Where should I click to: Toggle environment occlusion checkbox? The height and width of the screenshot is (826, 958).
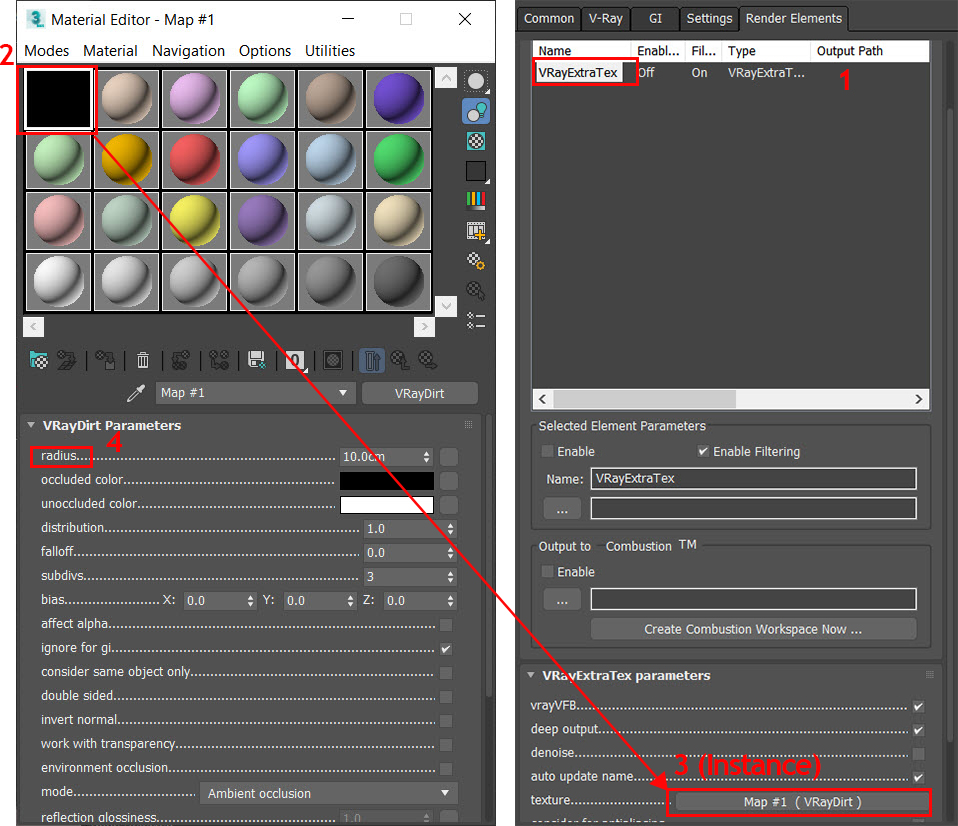click(446, 769)
